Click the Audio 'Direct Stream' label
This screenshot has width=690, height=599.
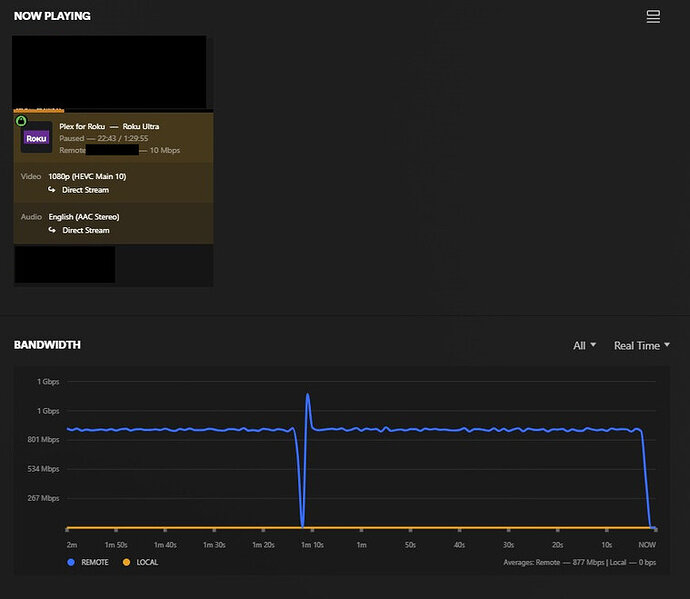86,230
